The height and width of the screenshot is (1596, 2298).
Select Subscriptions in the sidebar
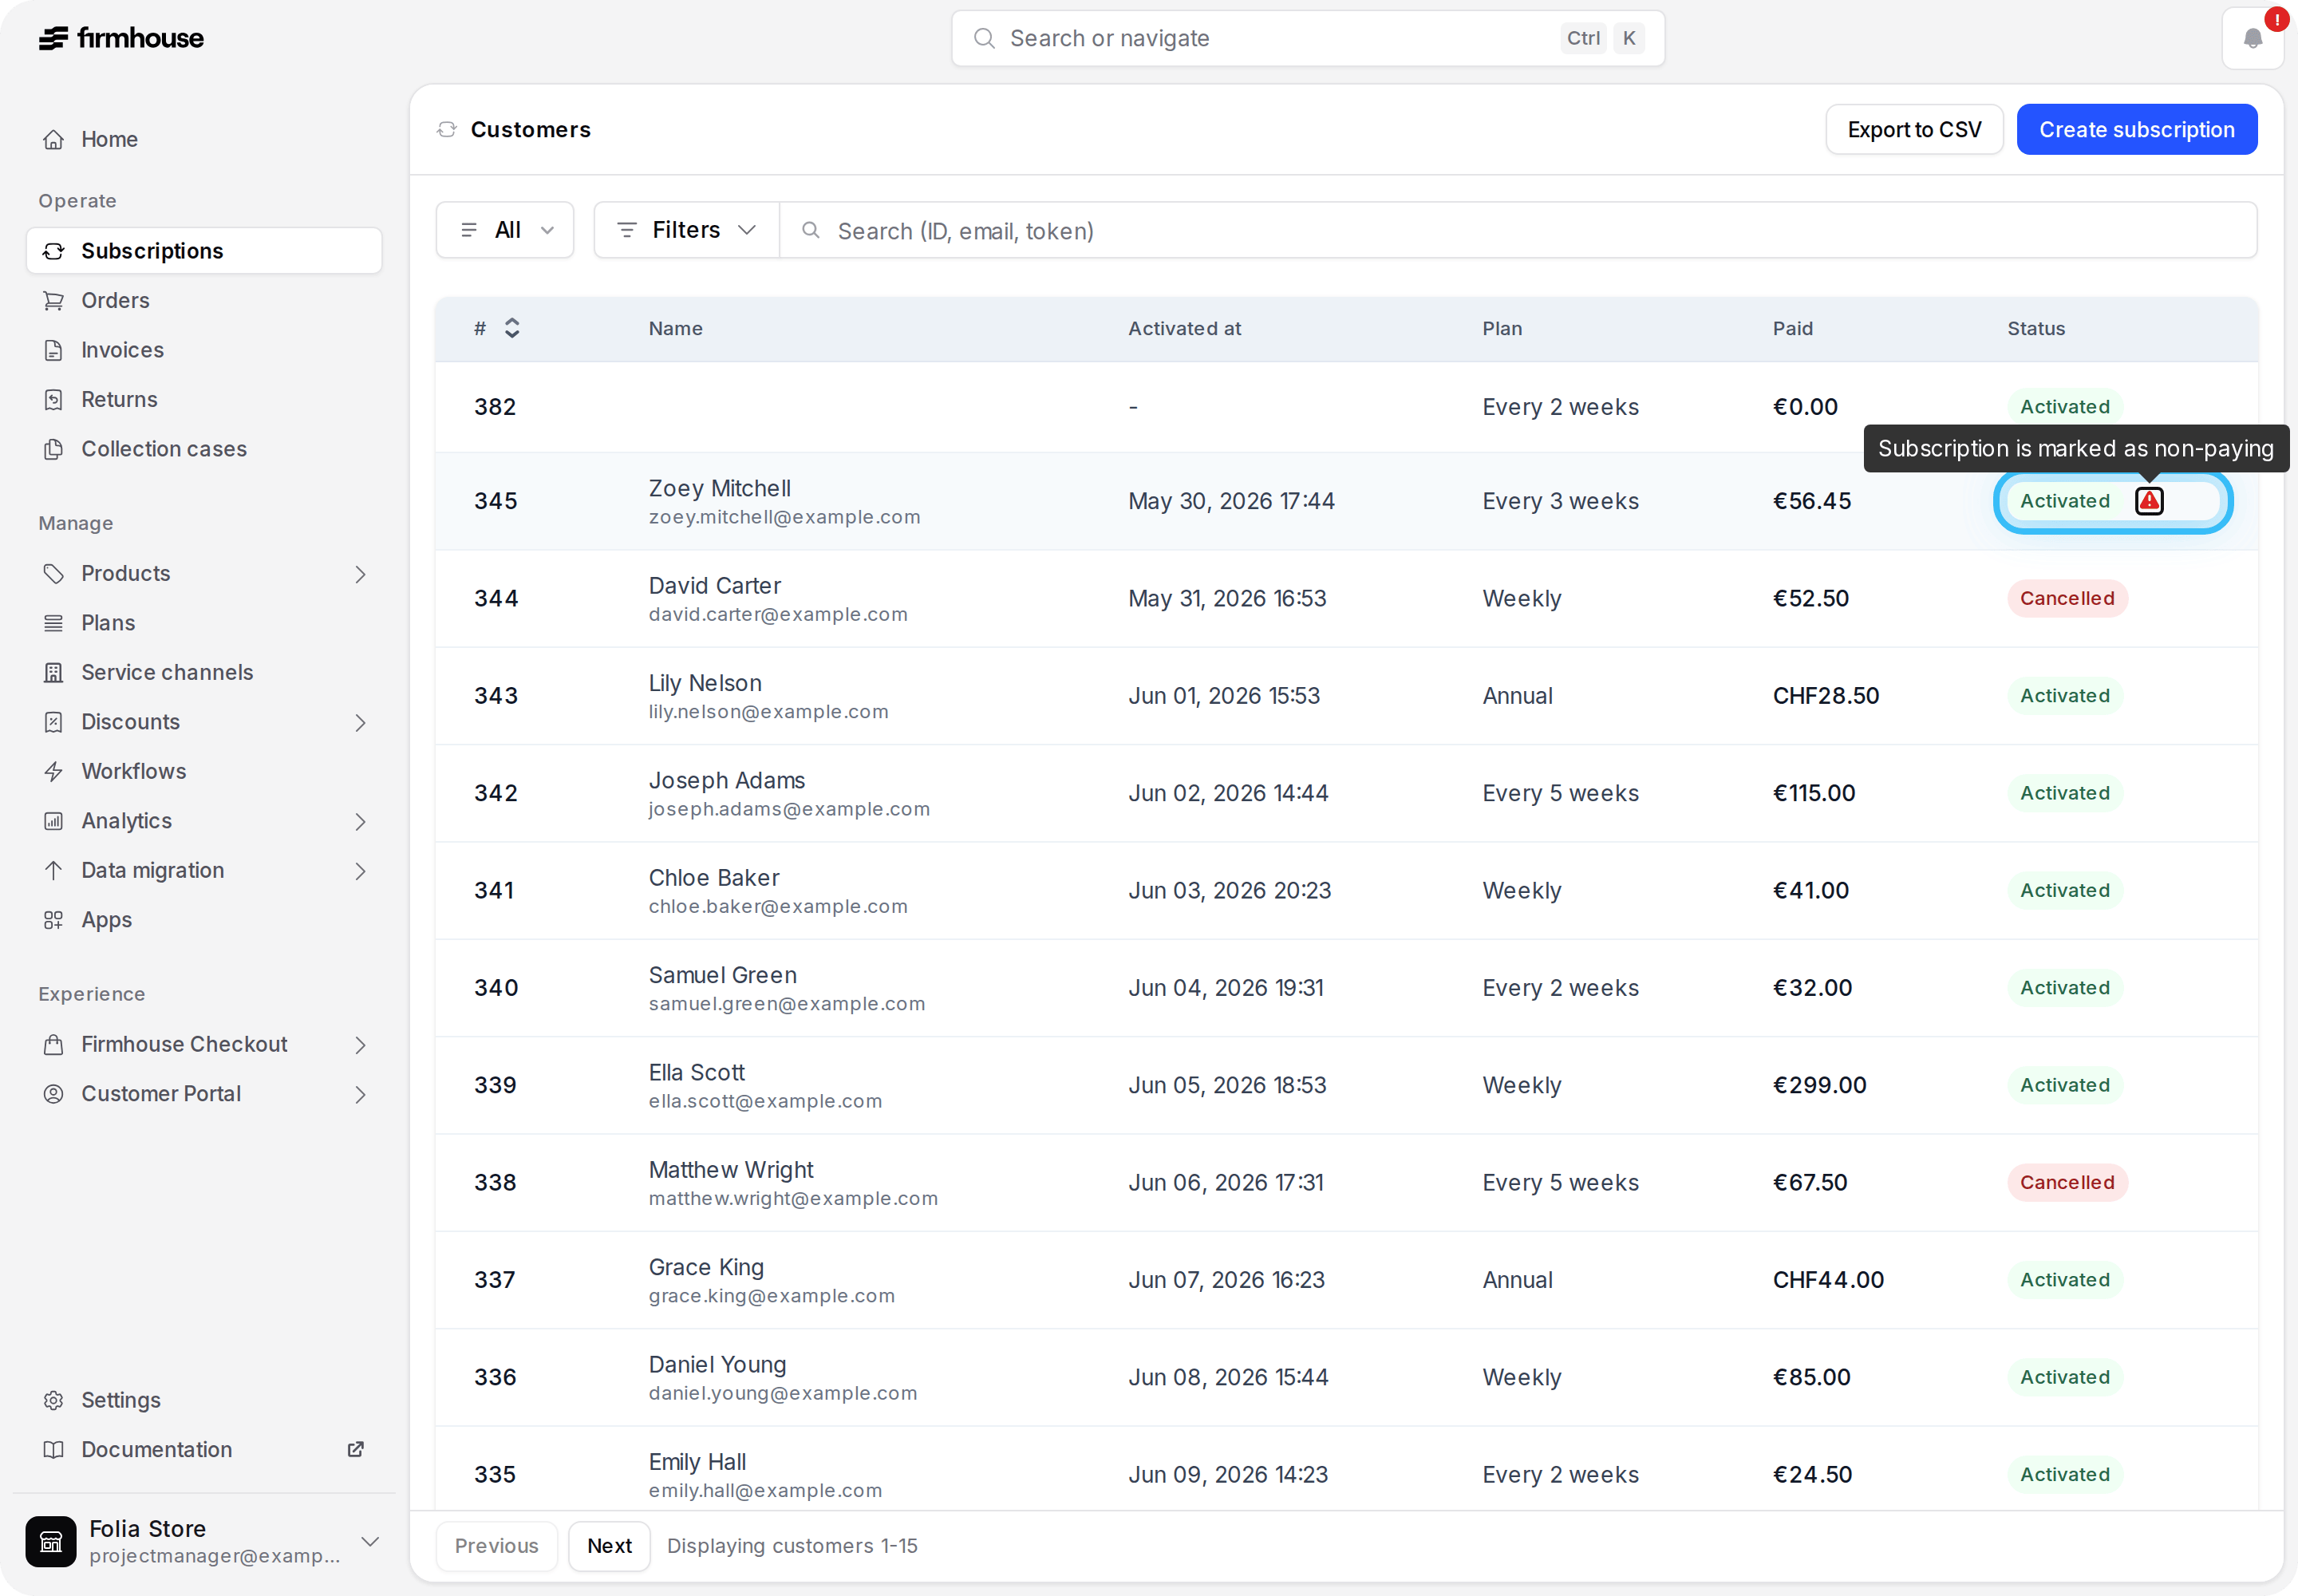pos(204,250)
